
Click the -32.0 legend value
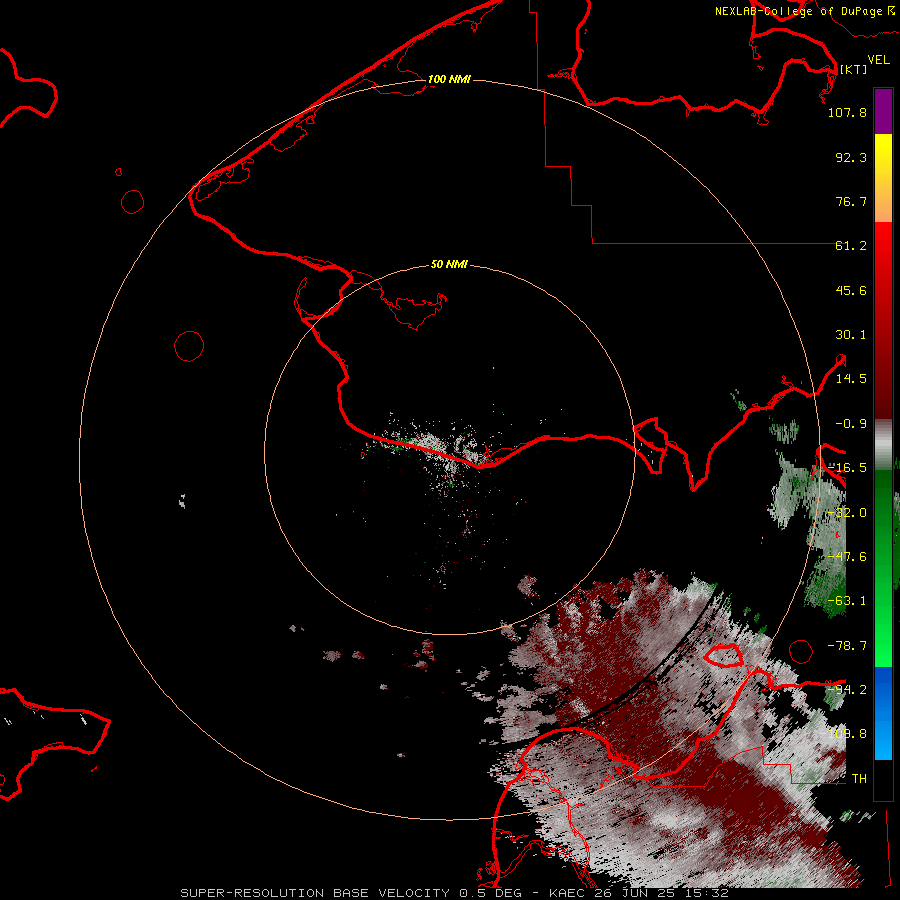[847, 513]
